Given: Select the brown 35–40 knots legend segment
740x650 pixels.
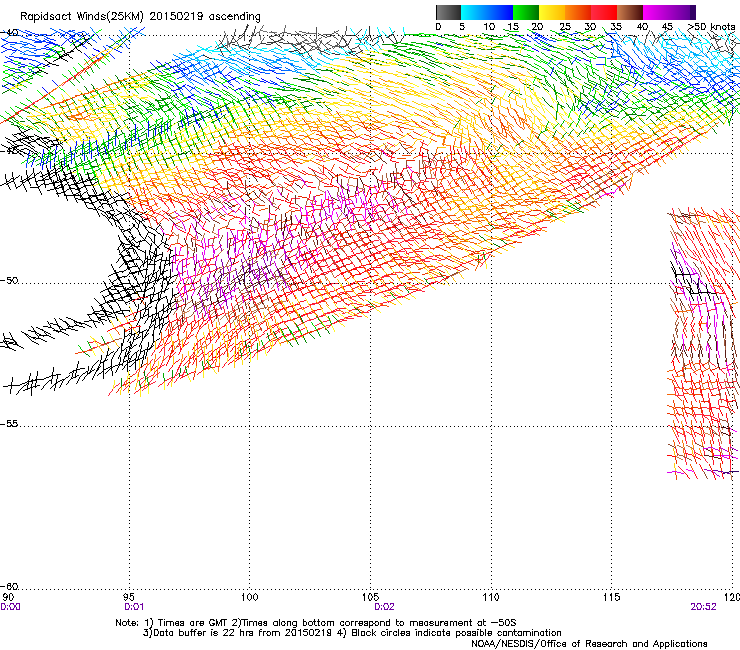Looking at the screenshot, I should tap(630, 12).
